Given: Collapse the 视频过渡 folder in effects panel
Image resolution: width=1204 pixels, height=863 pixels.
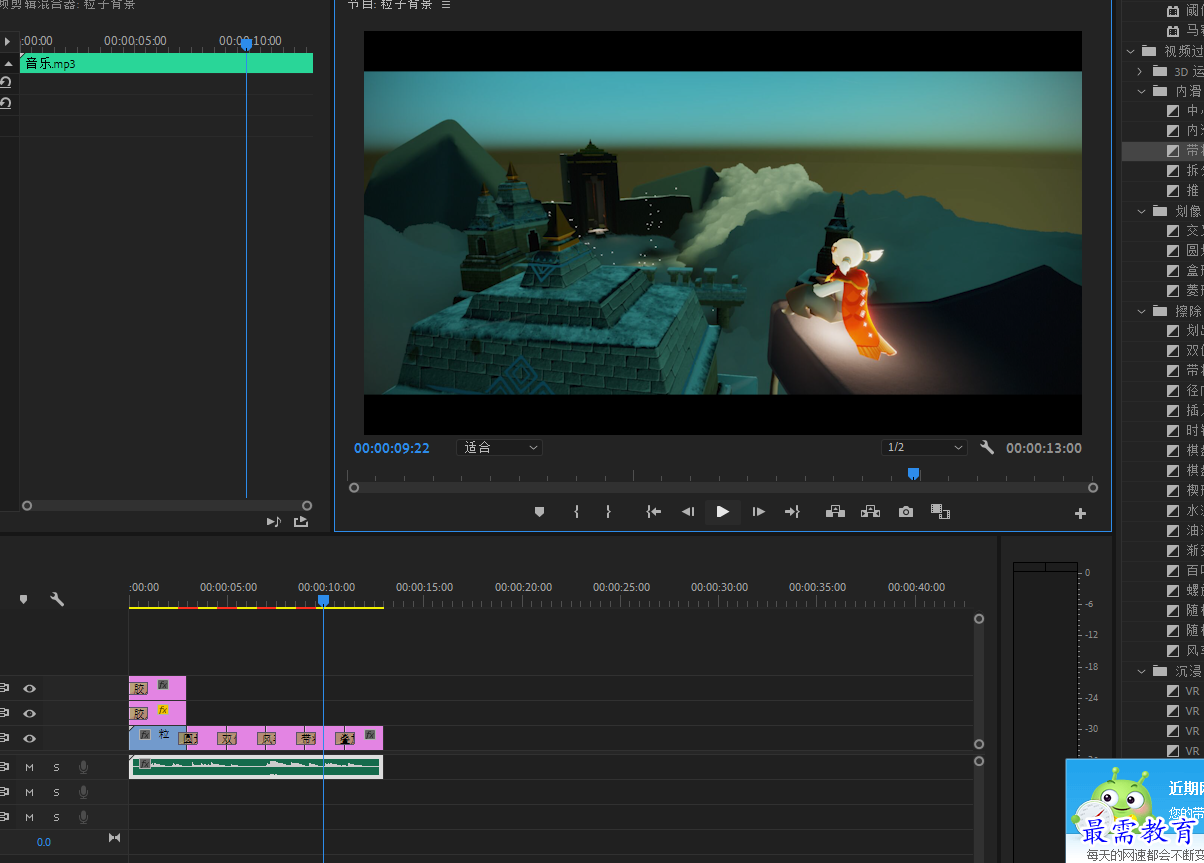Looking at the screenshot, I should (1131, 51).
